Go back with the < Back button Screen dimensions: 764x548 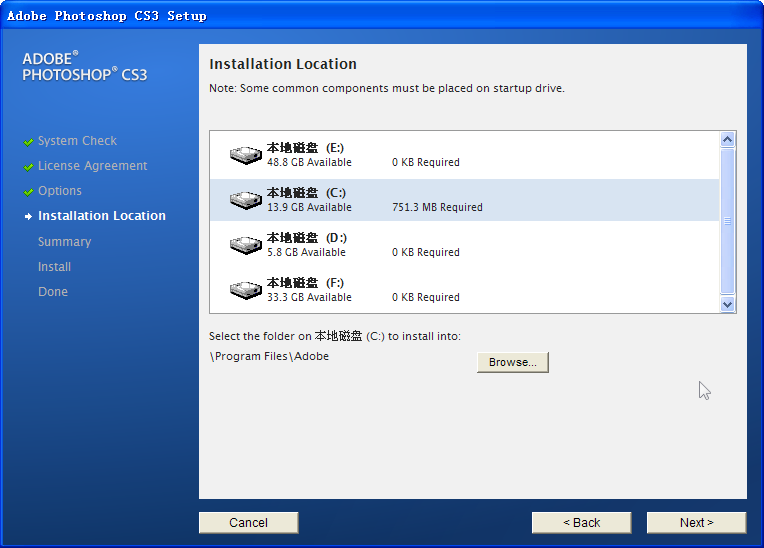[x=581, y=523]
